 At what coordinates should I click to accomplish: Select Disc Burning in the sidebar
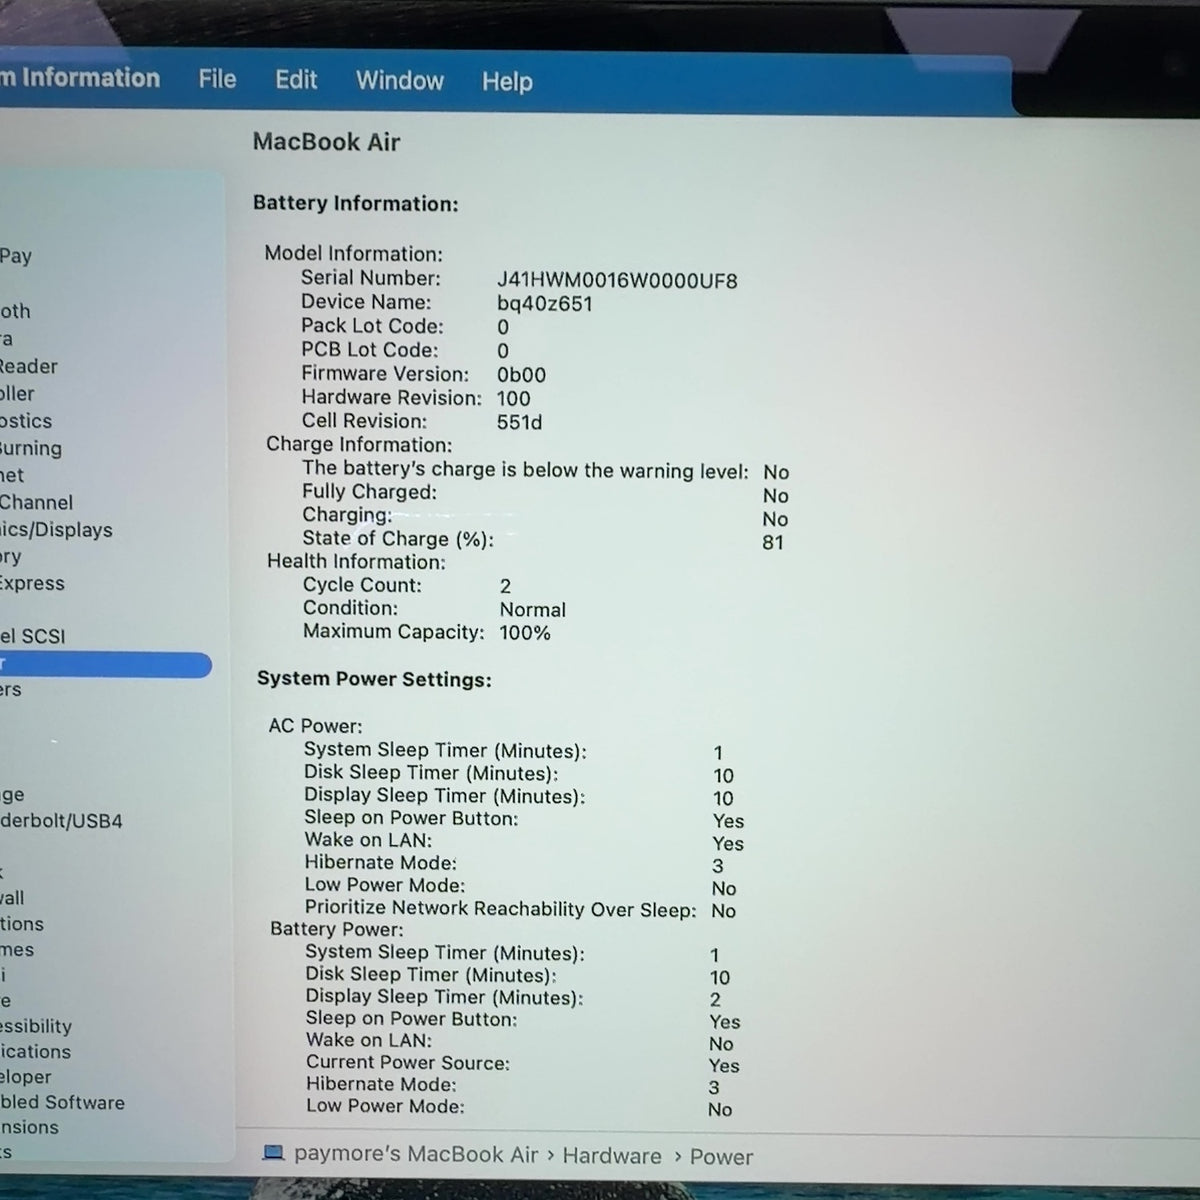click(x=31, y=448)
